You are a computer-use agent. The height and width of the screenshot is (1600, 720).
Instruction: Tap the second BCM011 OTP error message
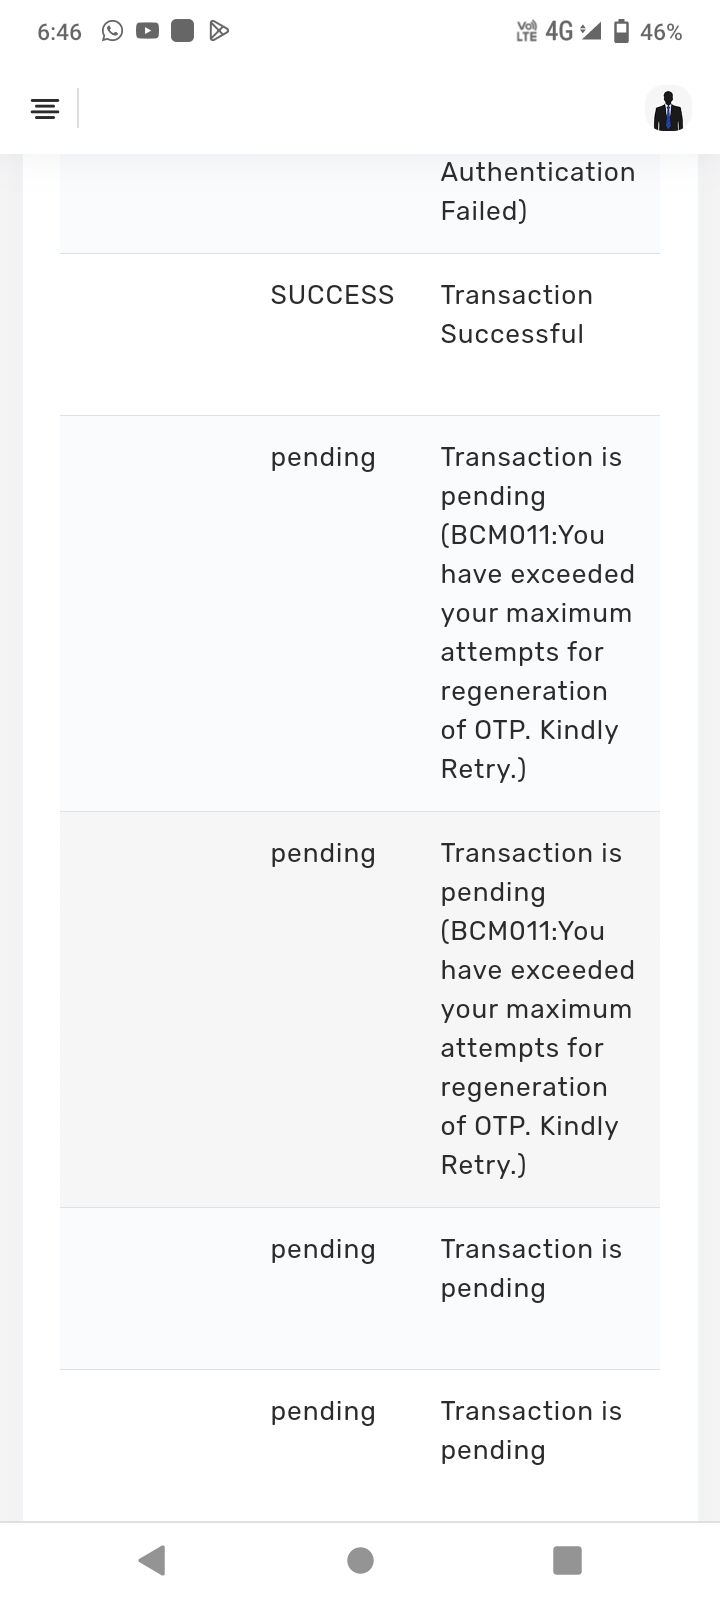537,1008
